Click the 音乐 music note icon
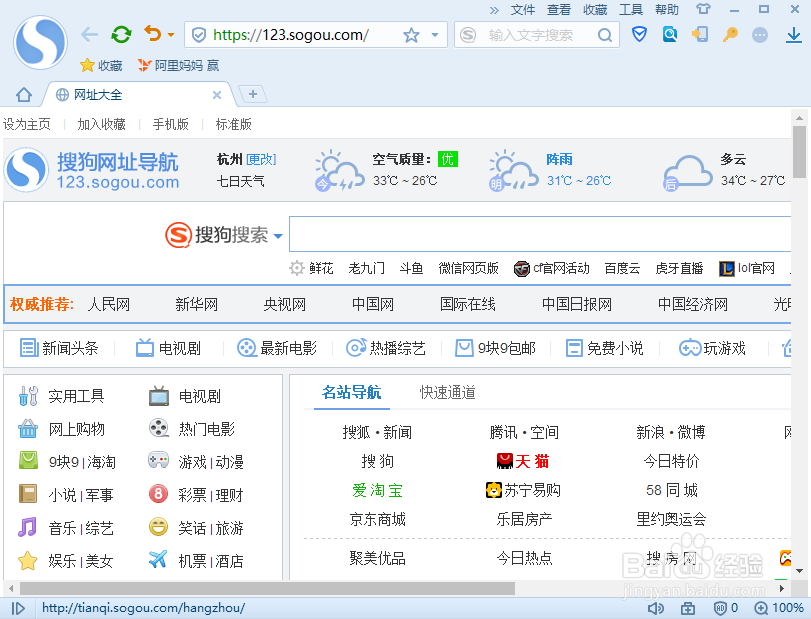Screen dimensions: 811x619 point(27,527)
